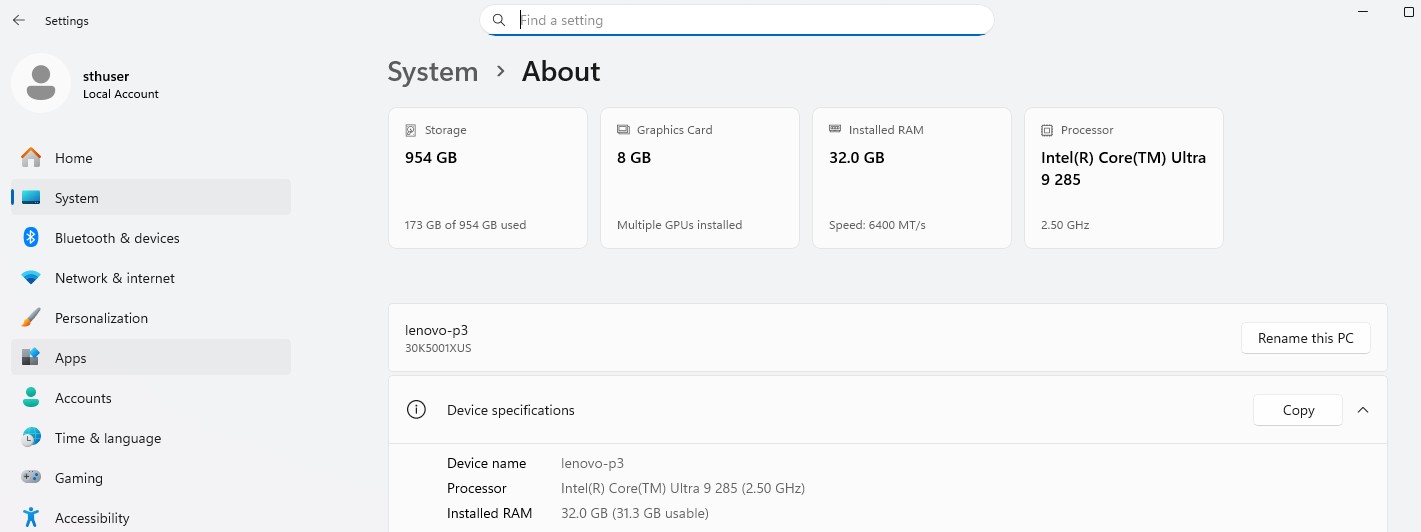Click the Gaming controller icon
The height and width of the screenshot is (532, 1421).
31,478
